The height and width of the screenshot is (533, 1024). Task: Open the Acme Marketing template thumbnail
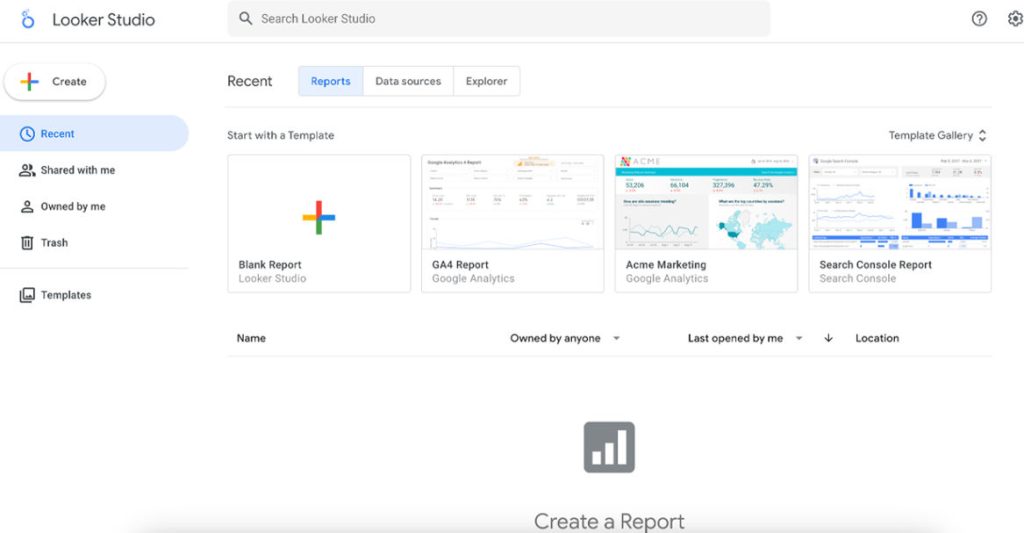tap(706, 203)
